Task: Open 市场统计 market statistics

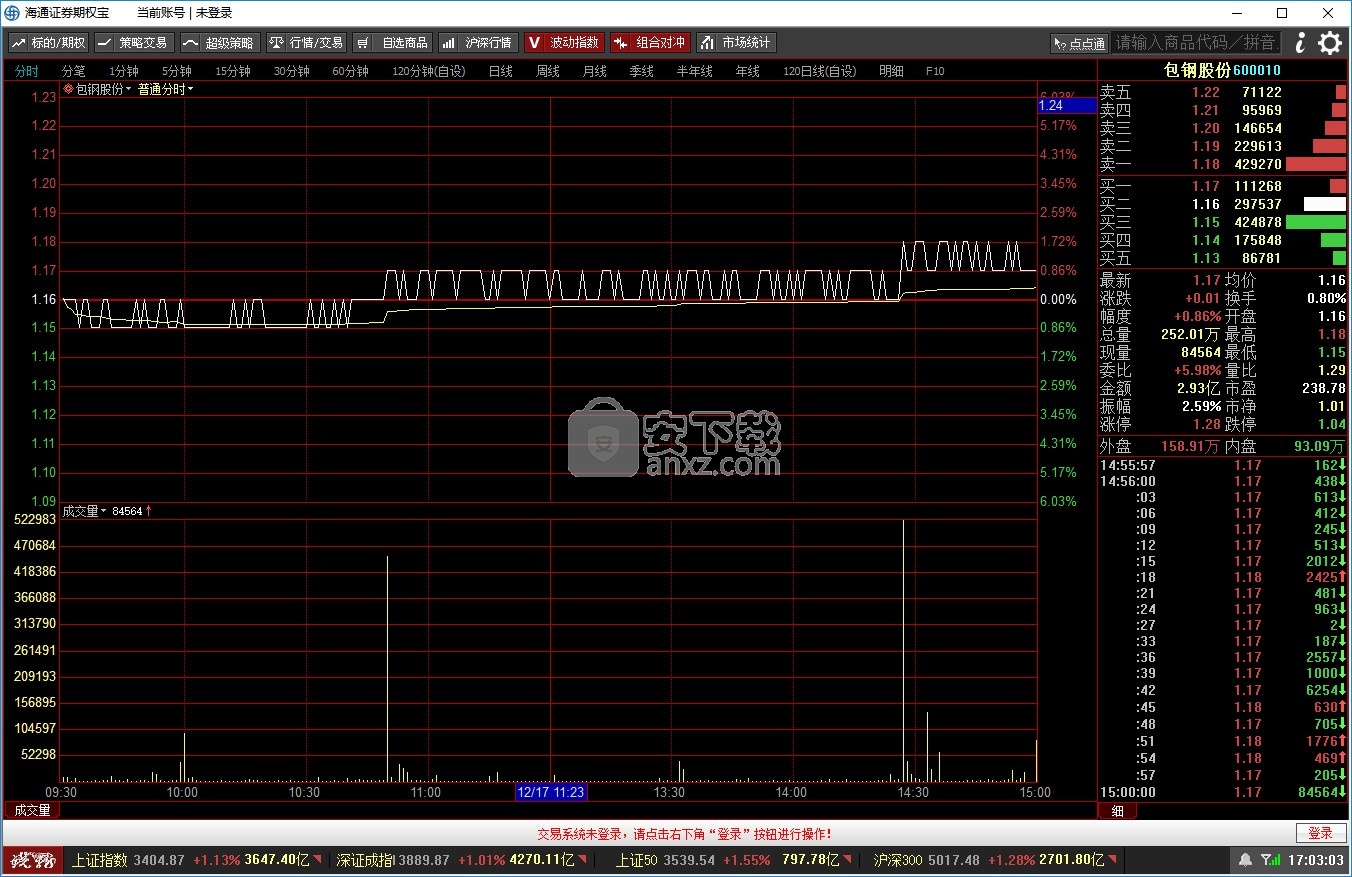Action: pos(736,43)
